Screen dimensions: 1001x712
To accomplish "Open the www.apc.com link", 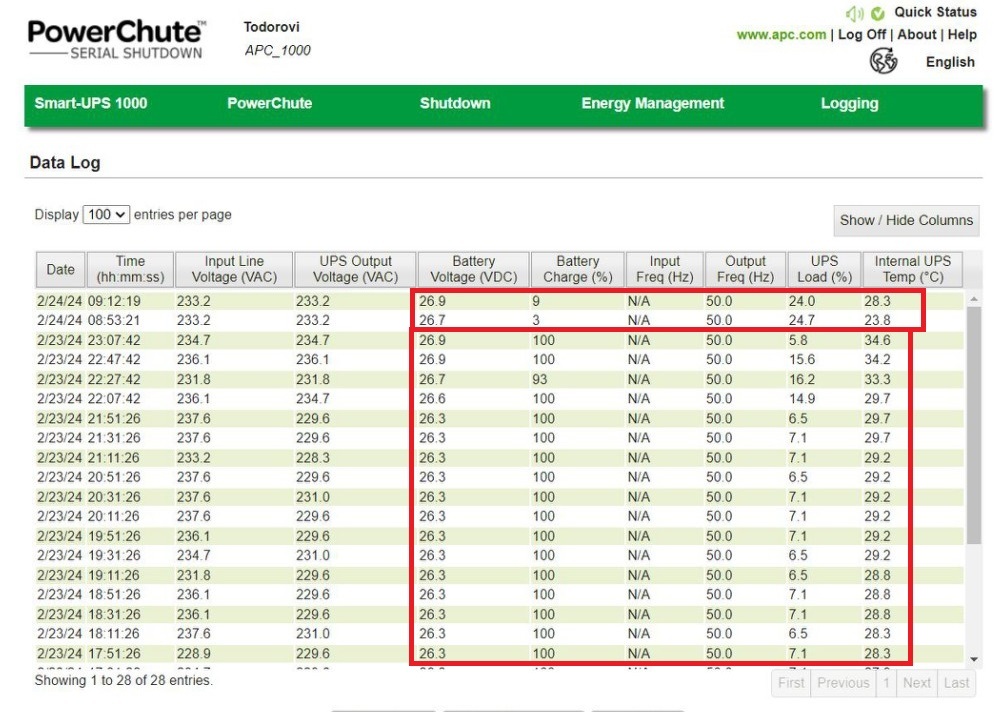I will [x=781, y=34].
